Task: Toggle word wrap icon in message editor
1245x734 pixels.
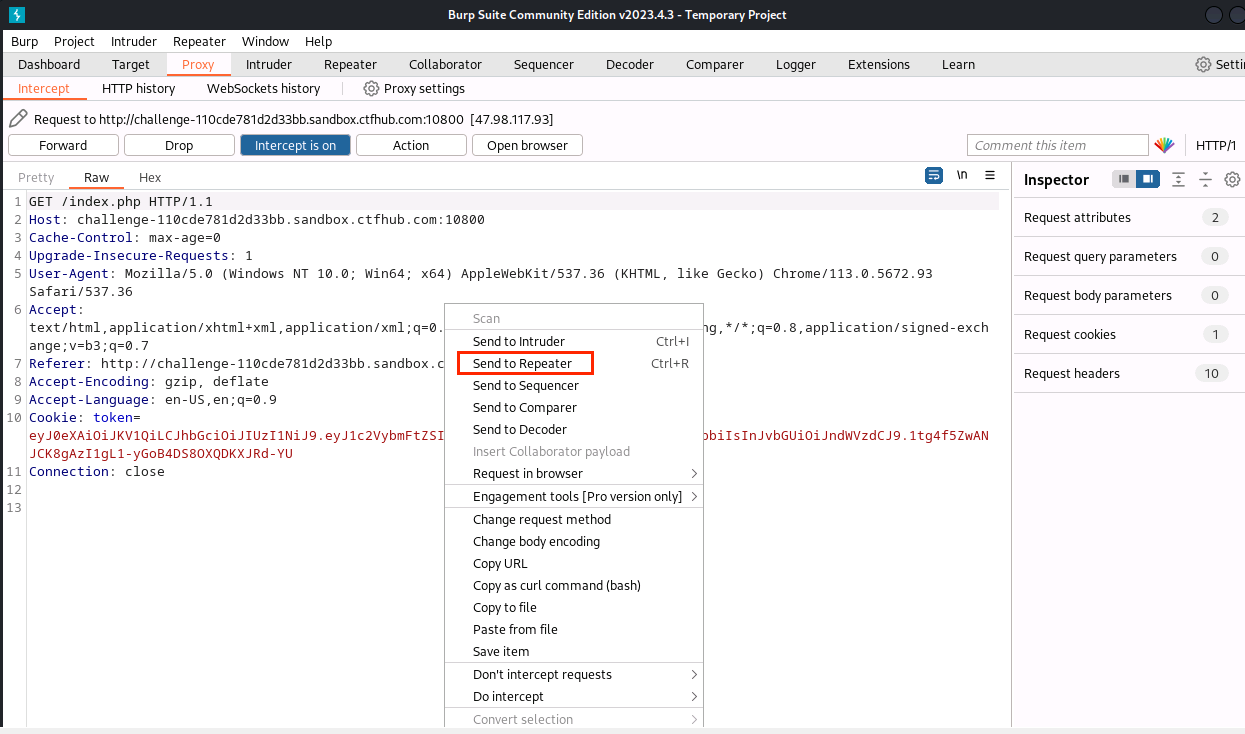Action: (934, 175)
